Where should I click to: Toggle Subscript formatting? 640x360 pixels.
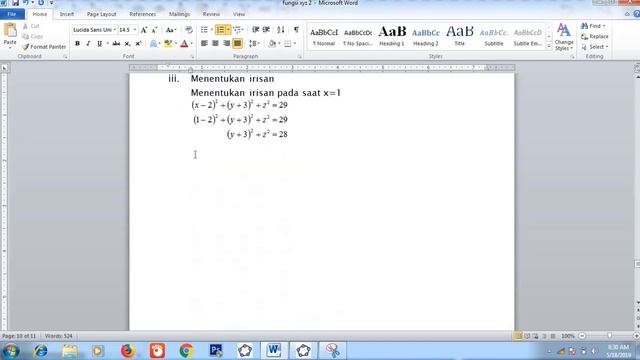127,43
